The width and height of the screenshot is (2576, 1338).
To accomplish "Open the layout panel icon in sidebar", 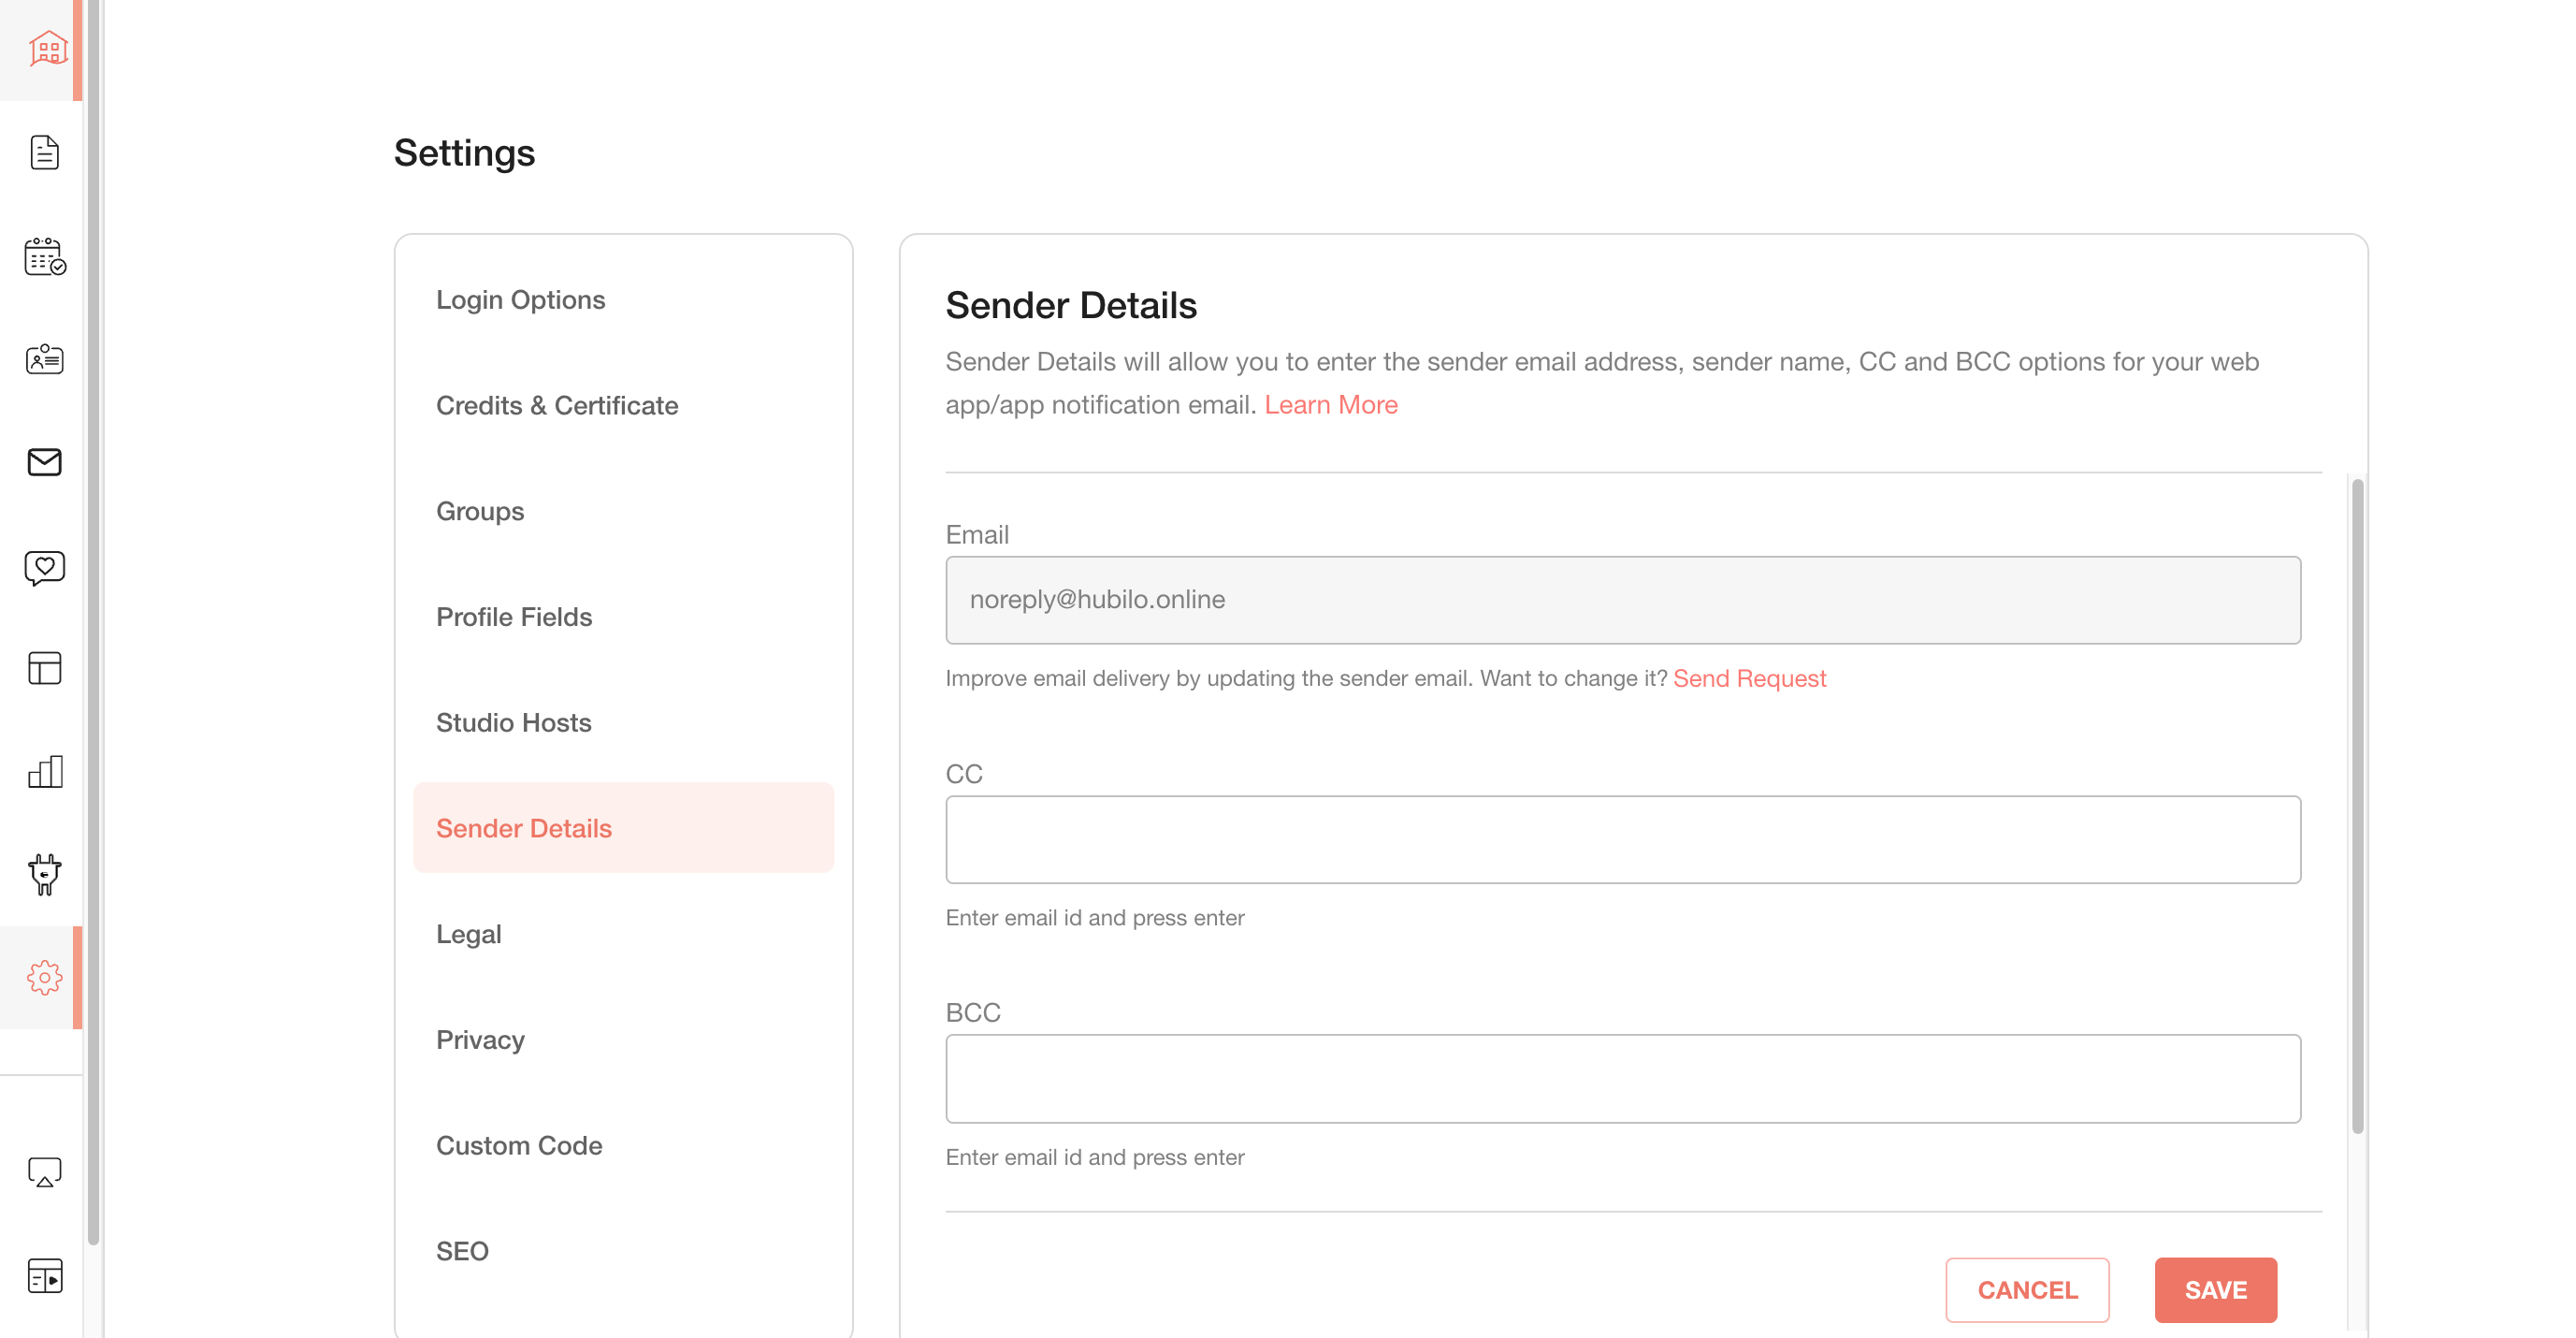I will pos(44,668).
